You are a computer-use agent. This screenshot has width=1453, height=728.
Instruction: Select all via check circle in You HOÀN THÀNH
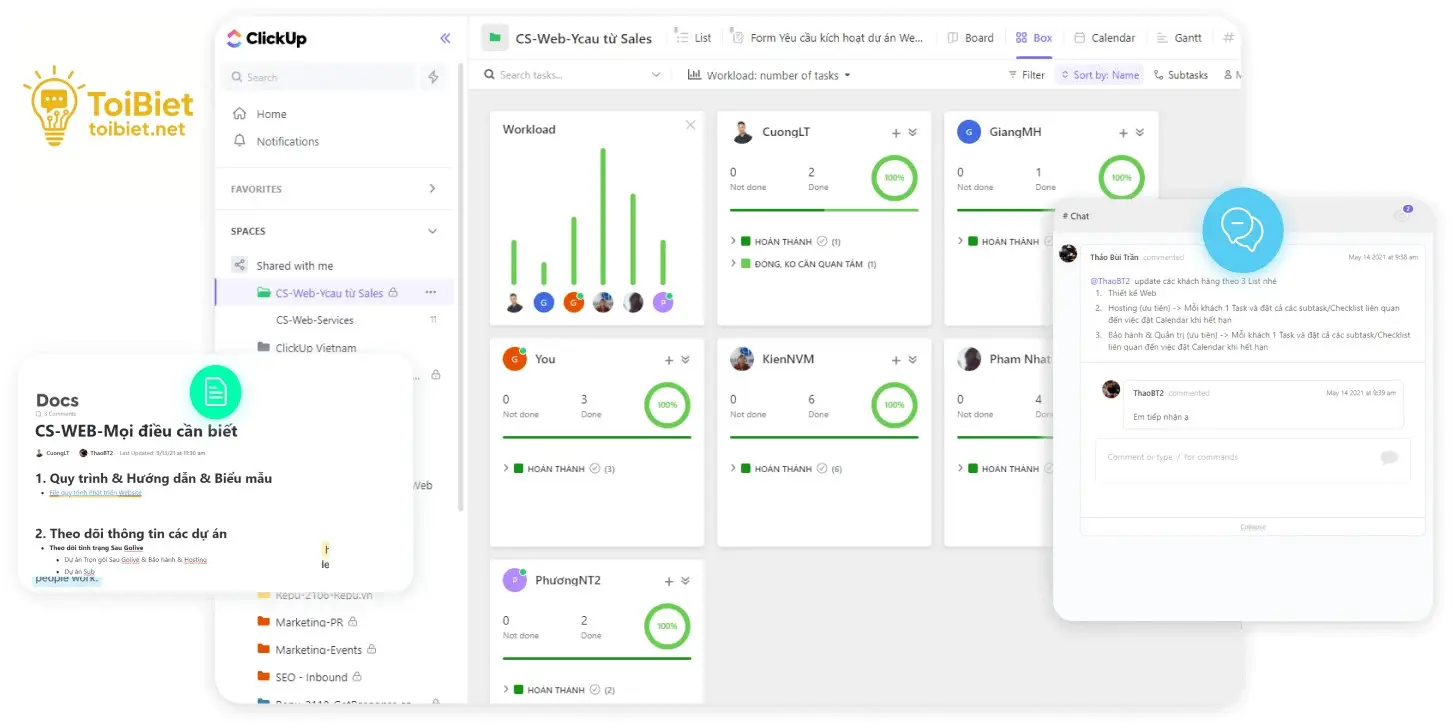pyautogui.click(x=595, y=468)
